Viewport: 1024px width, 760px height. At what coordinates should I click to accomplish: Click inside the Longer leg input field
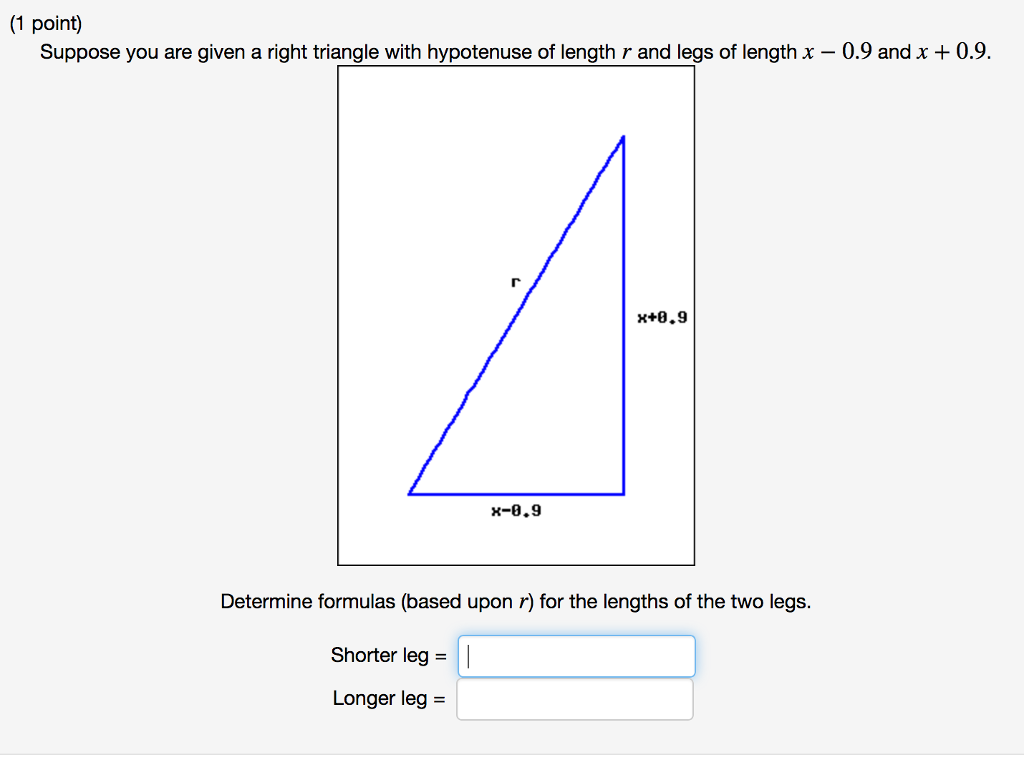click(x=575, y=699)
